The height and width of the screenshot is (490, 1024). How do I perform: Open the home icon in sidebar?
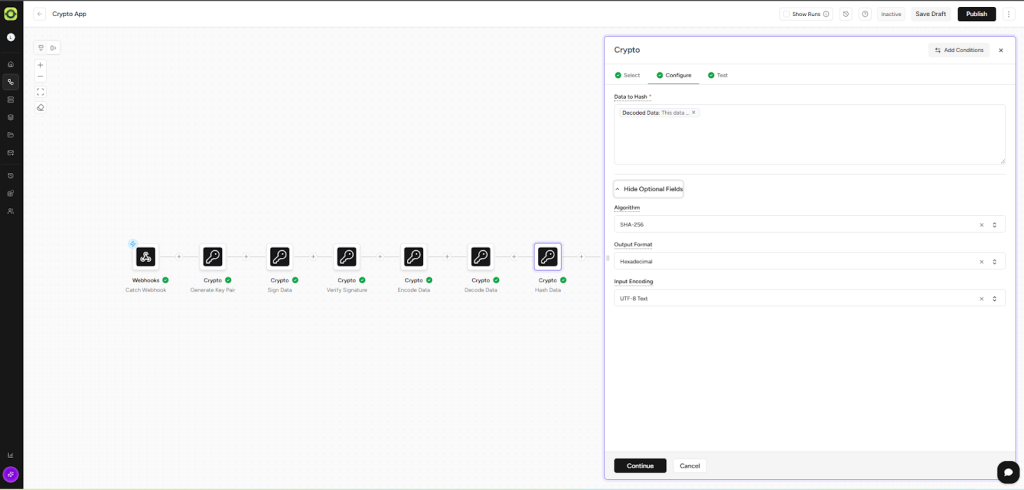pyautogui.click(x=11, y=64)
